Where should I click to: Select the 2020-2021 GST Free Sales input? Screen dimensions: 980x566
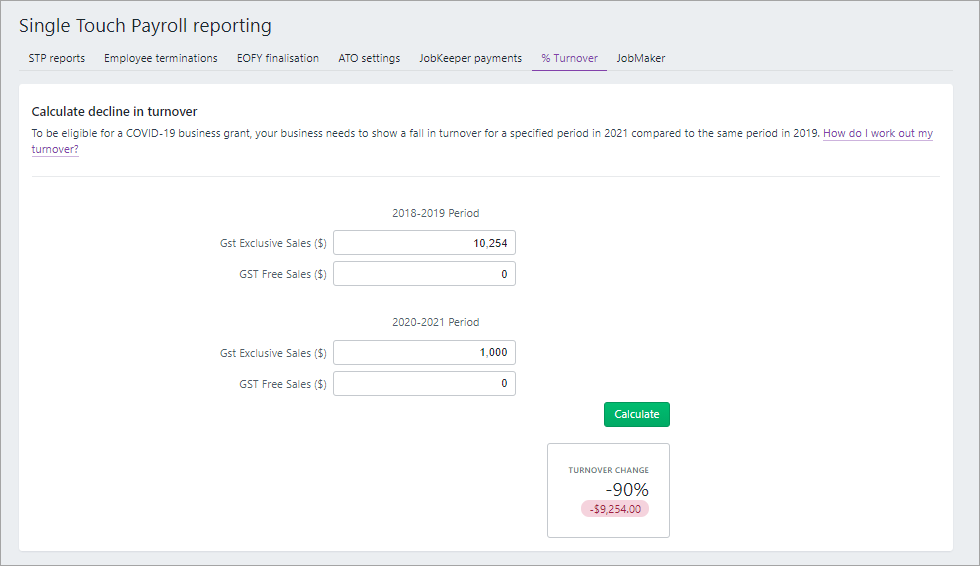[x=424, y=383]
